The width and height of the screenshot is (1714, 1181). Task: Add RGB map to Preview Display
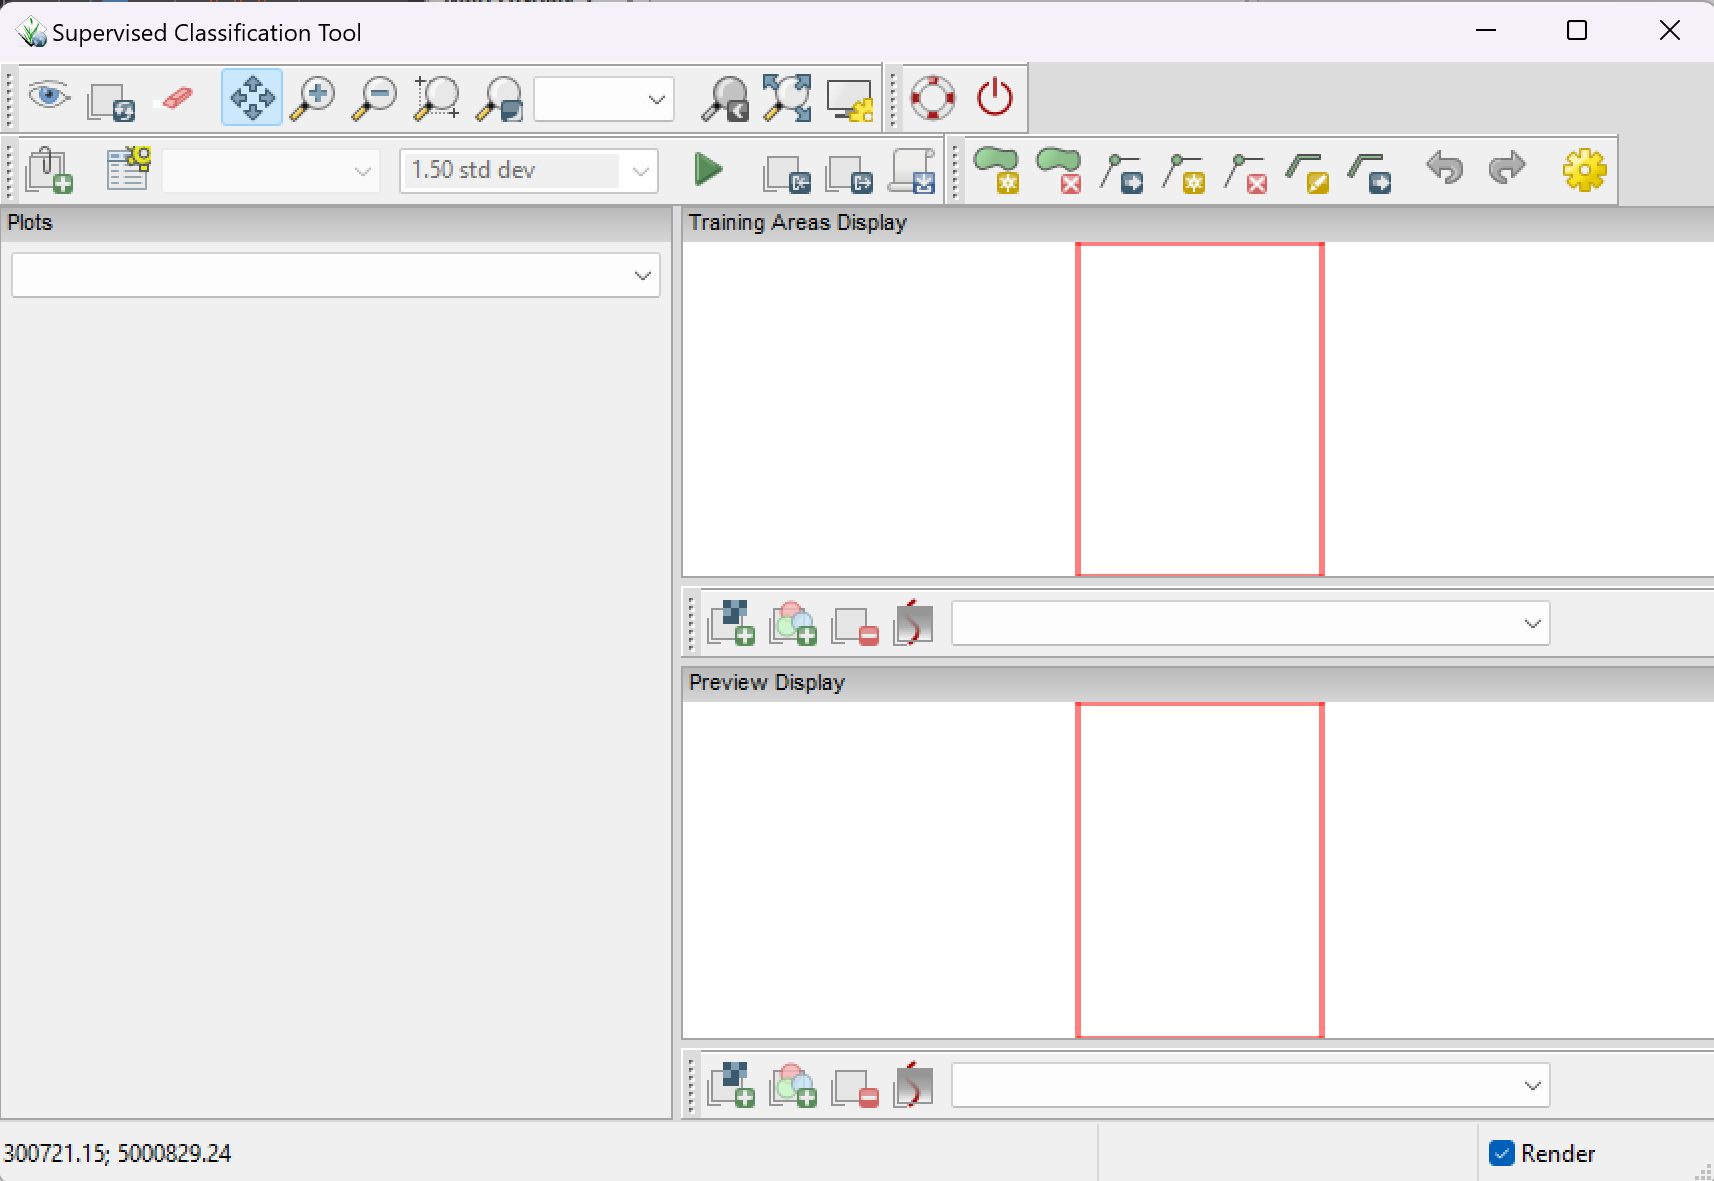pos(793,1085)
